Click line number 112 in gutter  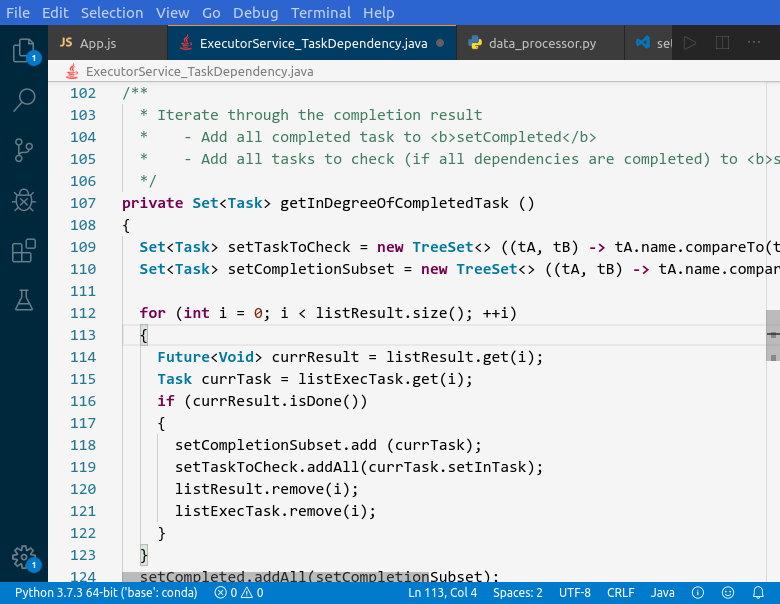click(83, 313)
